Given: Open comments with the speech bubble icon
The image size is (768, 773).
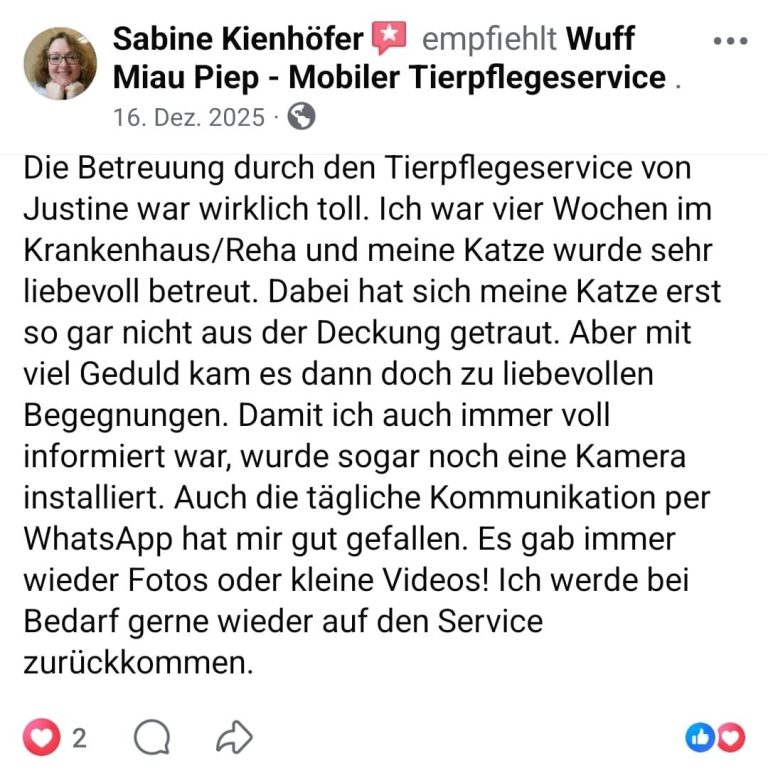Looking at the screenshot, I should tap(152, 737).
